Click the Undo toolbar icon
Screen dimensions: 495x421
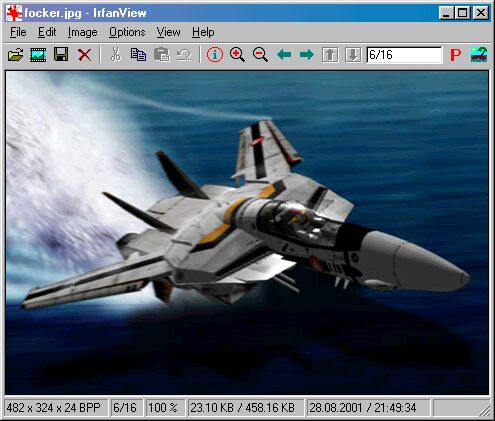click(184, 55)
